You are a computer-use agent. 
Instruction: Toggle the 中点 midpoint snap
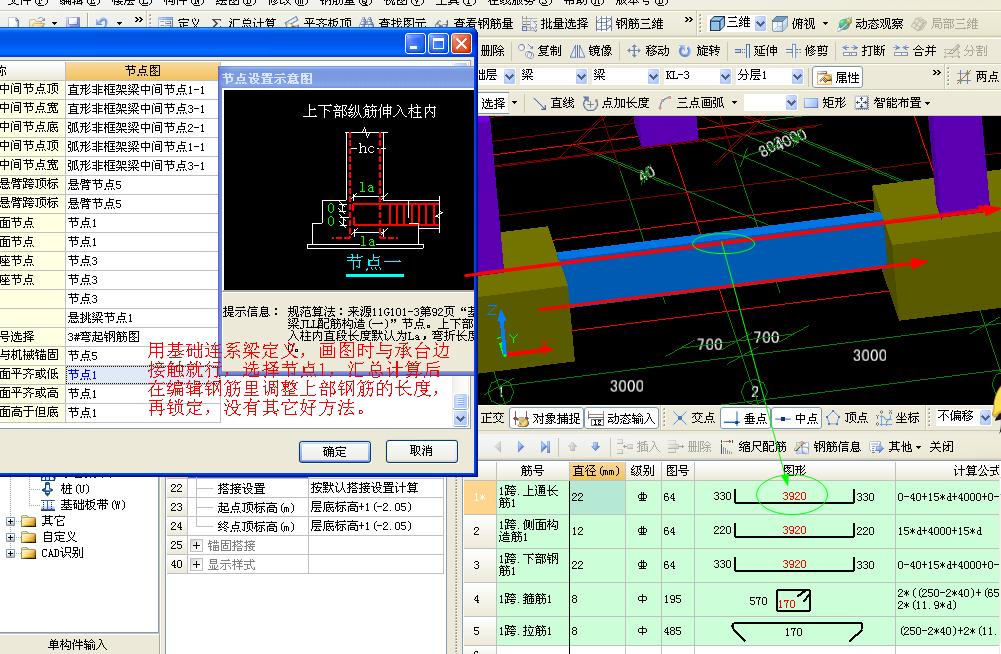click(x=796, y=418)
